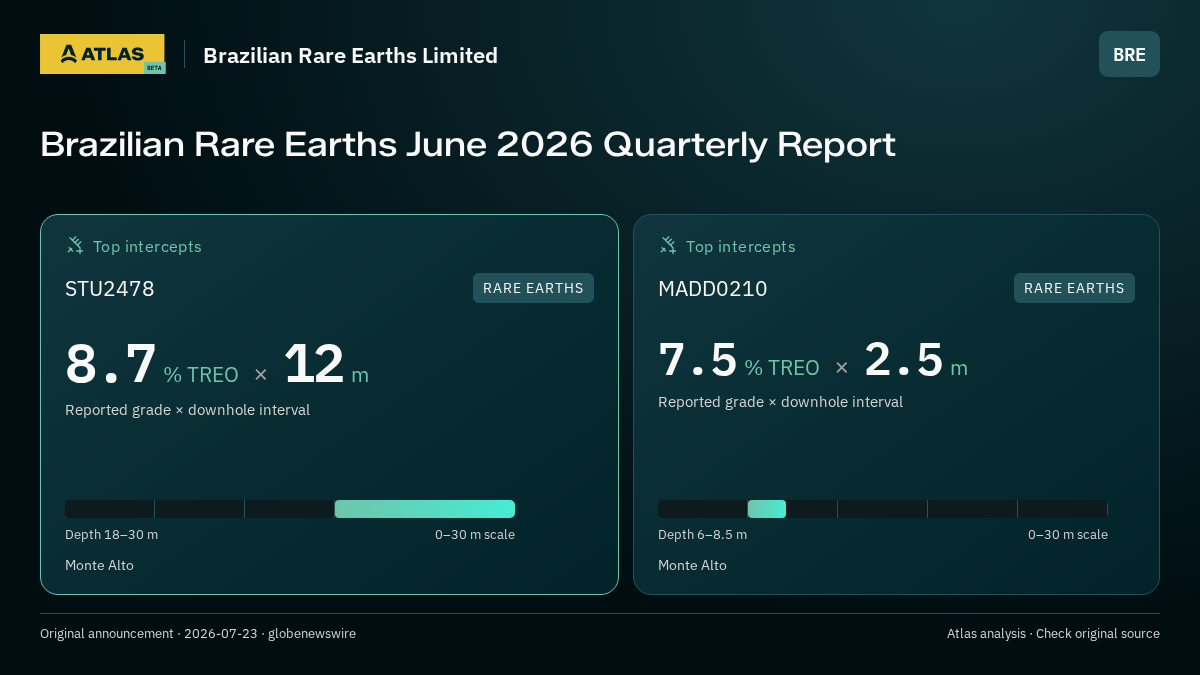Viewport: 1200px width, 675px height.
Task: Click the 2.5 m interval value
Action: point(916,360)
